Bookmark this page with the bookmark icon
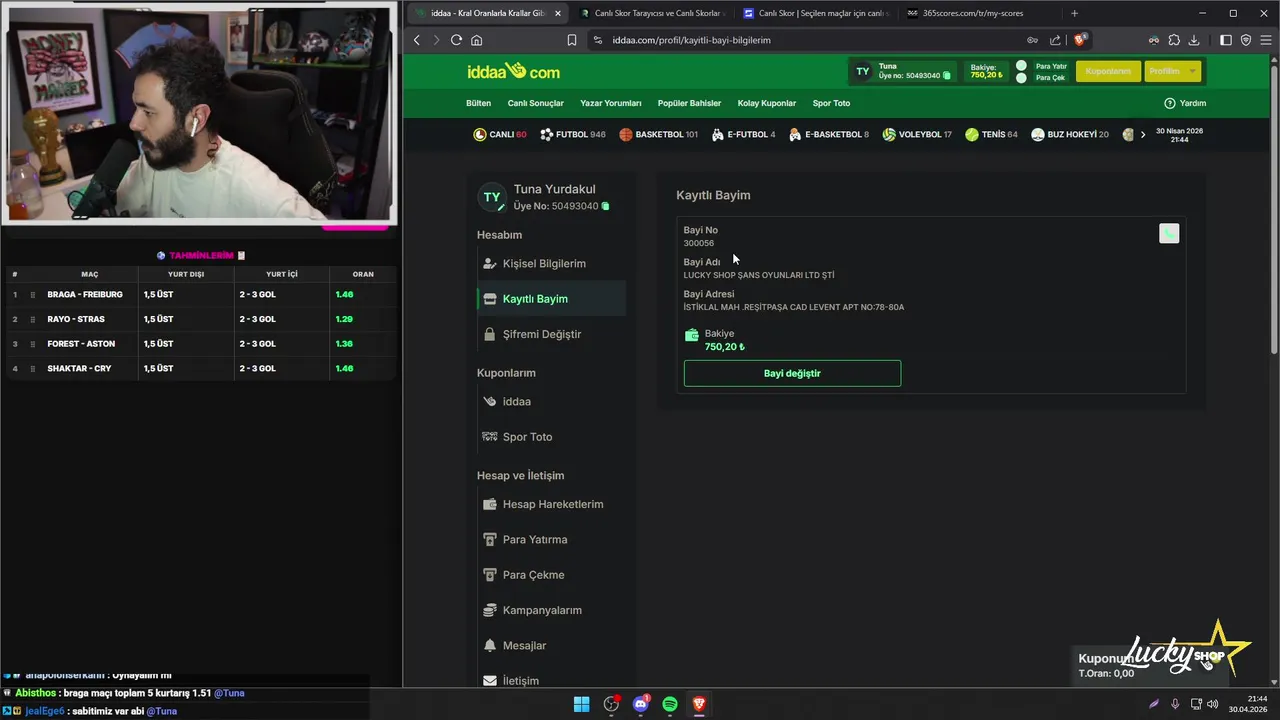This screenshot has width=1280, height=720. [x=571, y=40]
